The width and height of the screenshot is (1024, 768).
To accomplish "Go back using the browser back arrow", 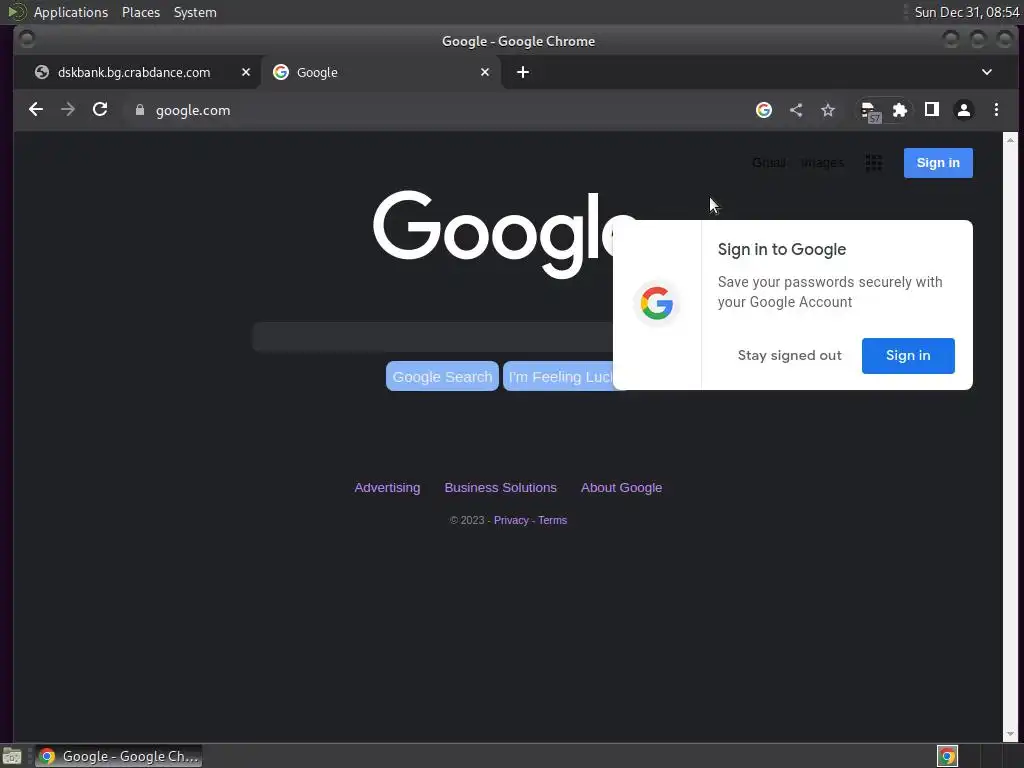I will [36, 110].
